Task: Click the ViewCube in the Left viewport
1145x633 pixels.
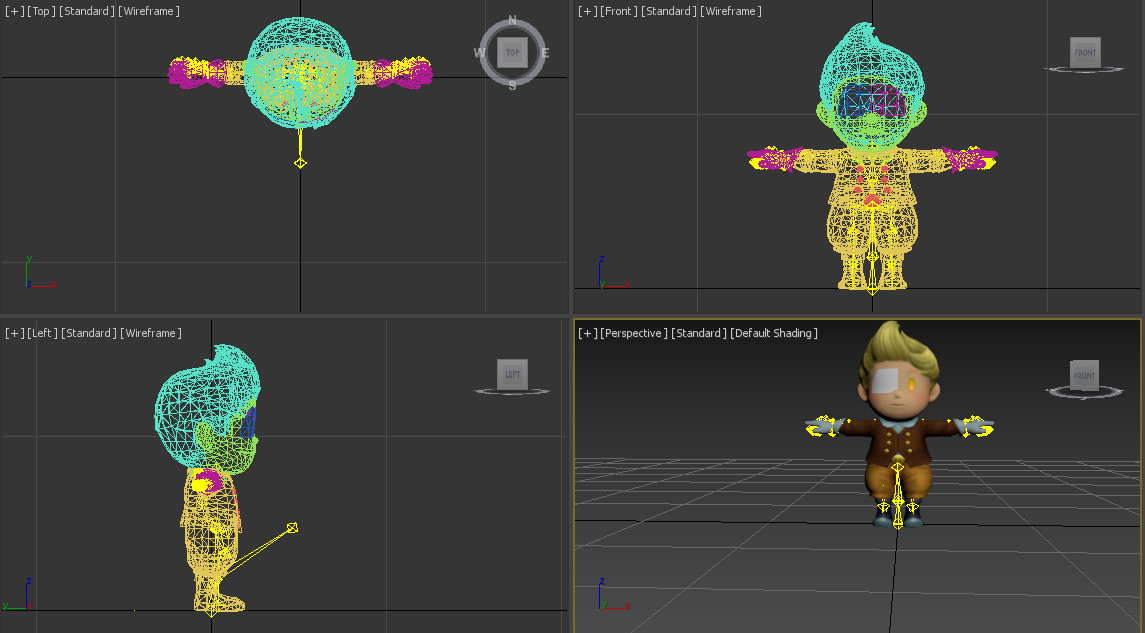Action: coord(512,374)
